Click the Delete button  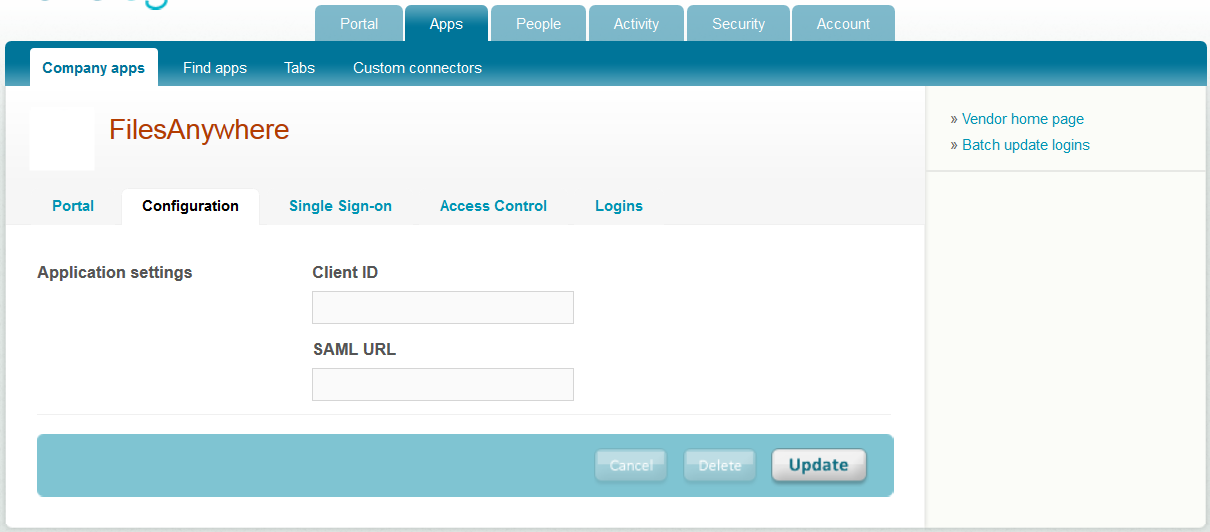tap(719, 465)
